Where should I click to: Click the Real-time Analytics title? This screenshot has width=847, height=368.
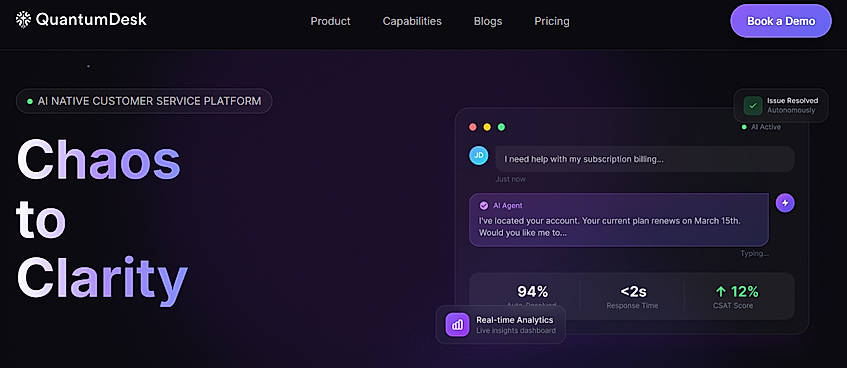pos(515,320)
